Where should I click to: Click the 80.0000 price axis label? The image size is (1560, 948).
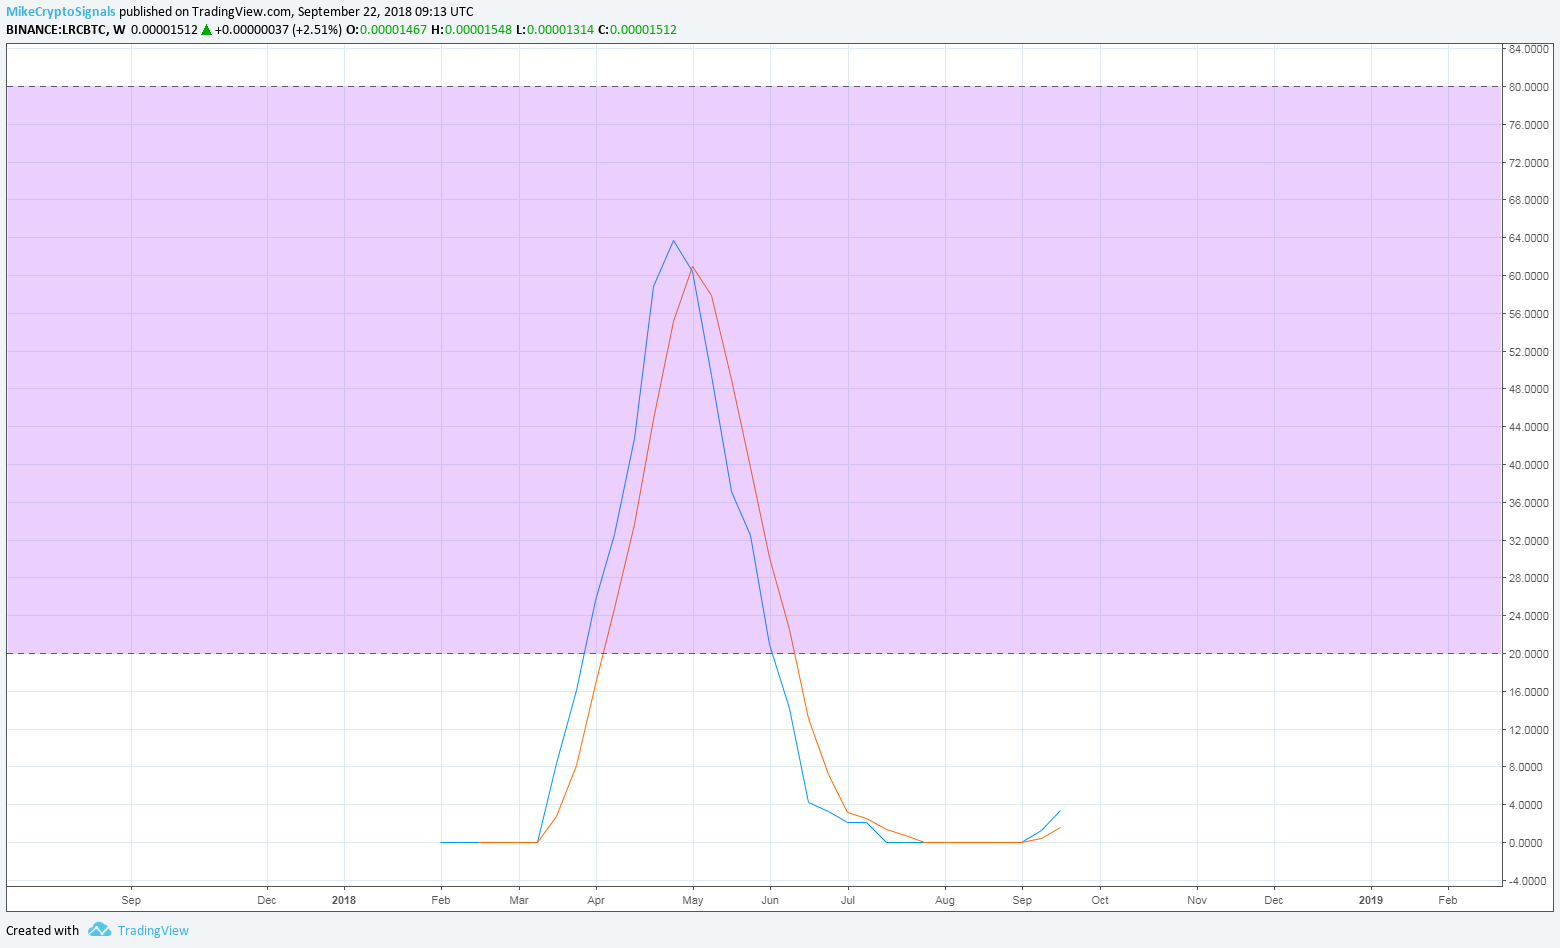[1529, 87]
